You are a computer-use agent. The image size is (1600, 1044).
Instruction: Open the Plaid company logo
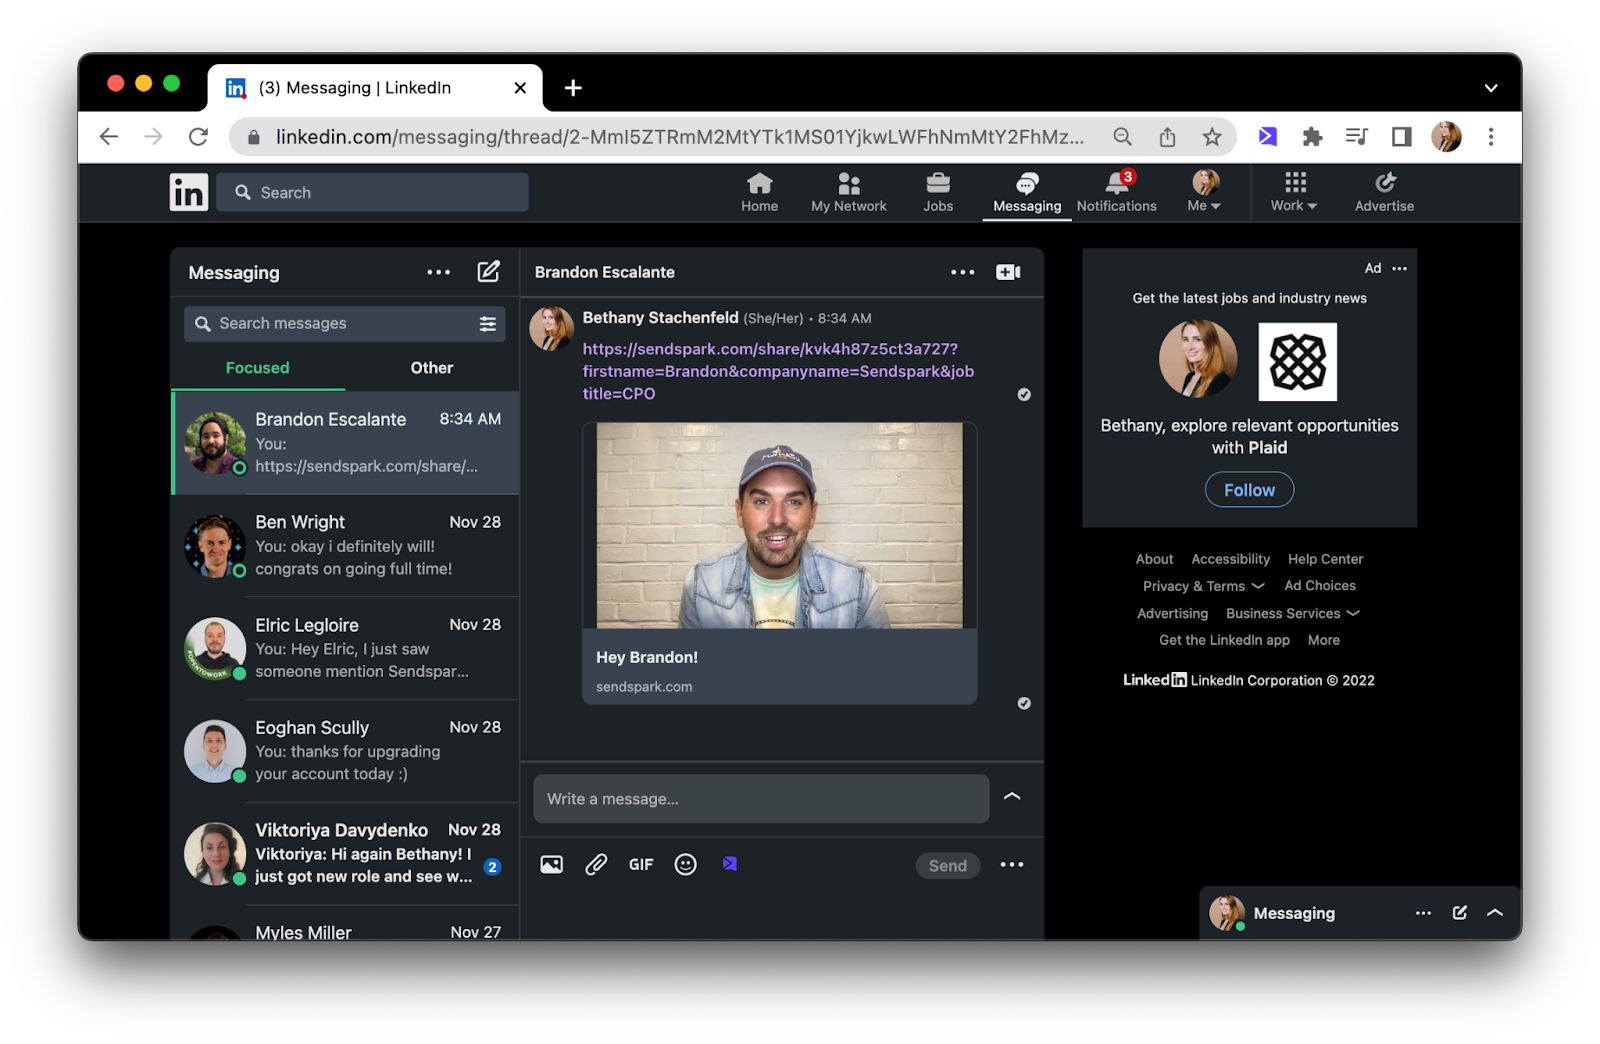(x=1297, y=361)
